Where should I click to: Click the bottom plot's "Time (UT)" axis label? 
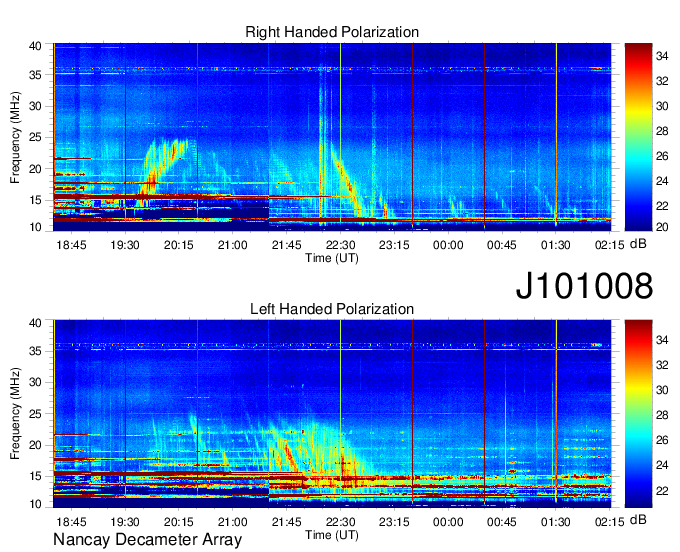[x=332, y=535]
